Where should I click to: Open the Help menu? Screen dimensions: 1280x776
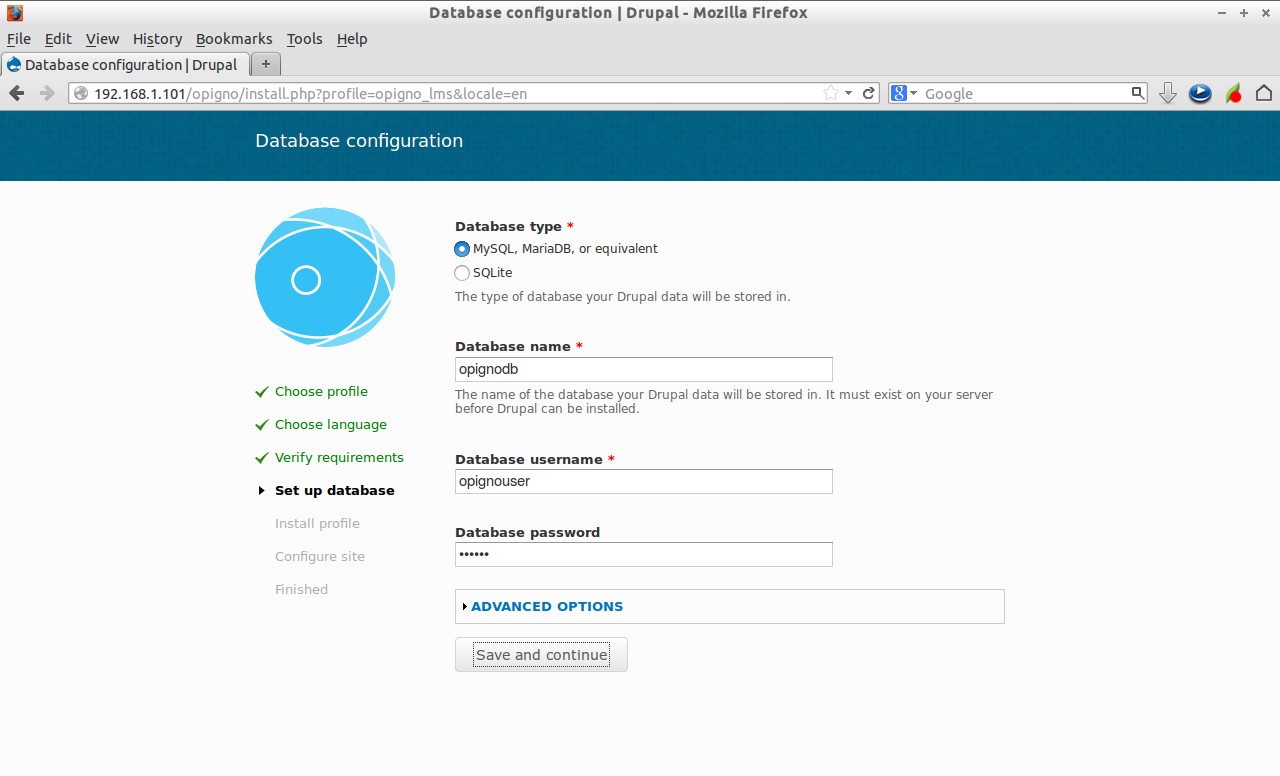[x=352, y=39]
